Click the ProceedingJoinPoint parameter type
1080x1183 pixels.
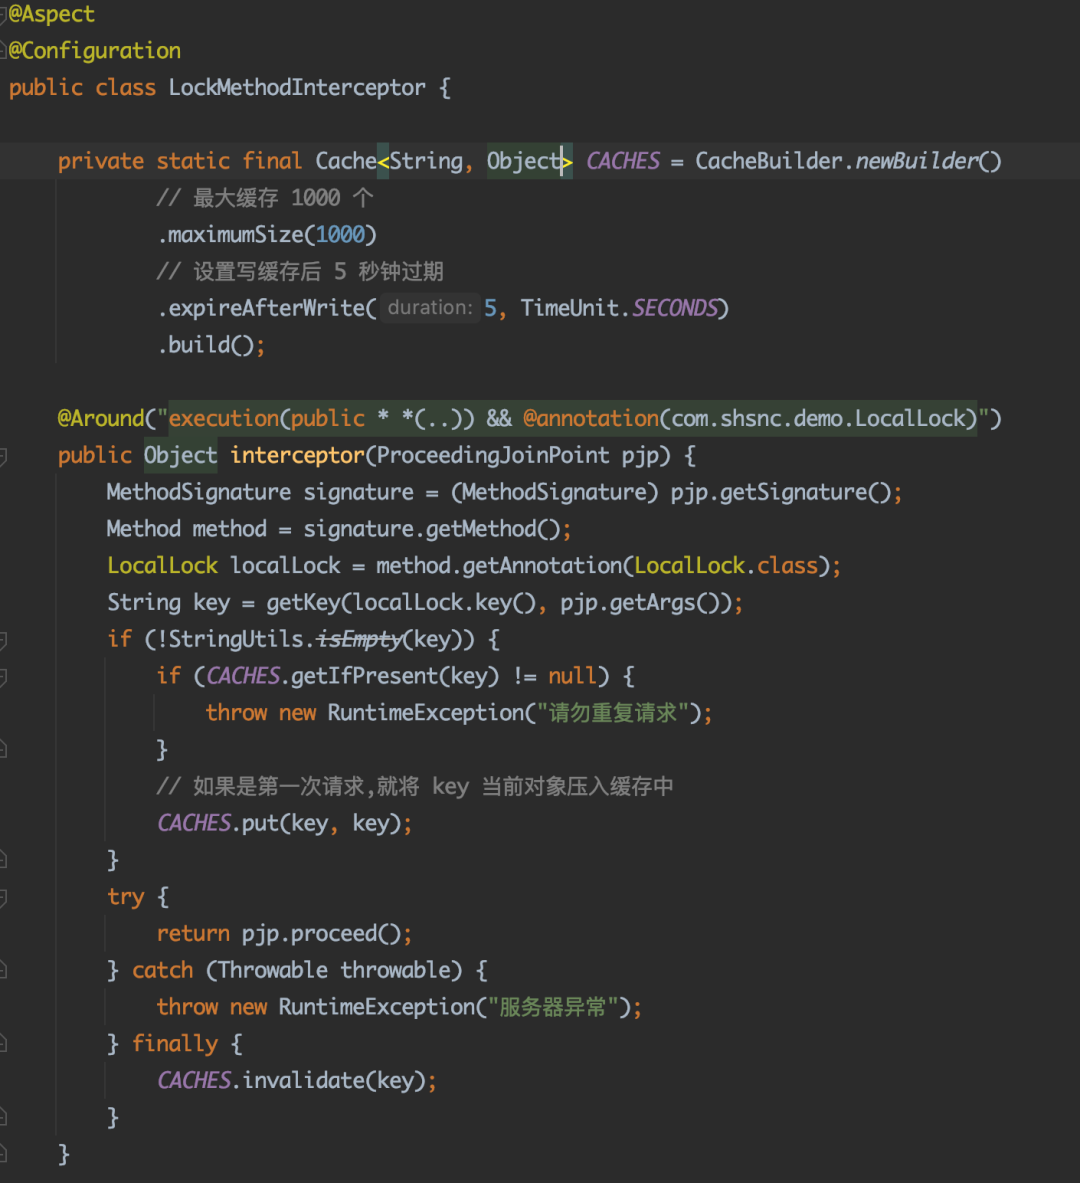[493, 455]
